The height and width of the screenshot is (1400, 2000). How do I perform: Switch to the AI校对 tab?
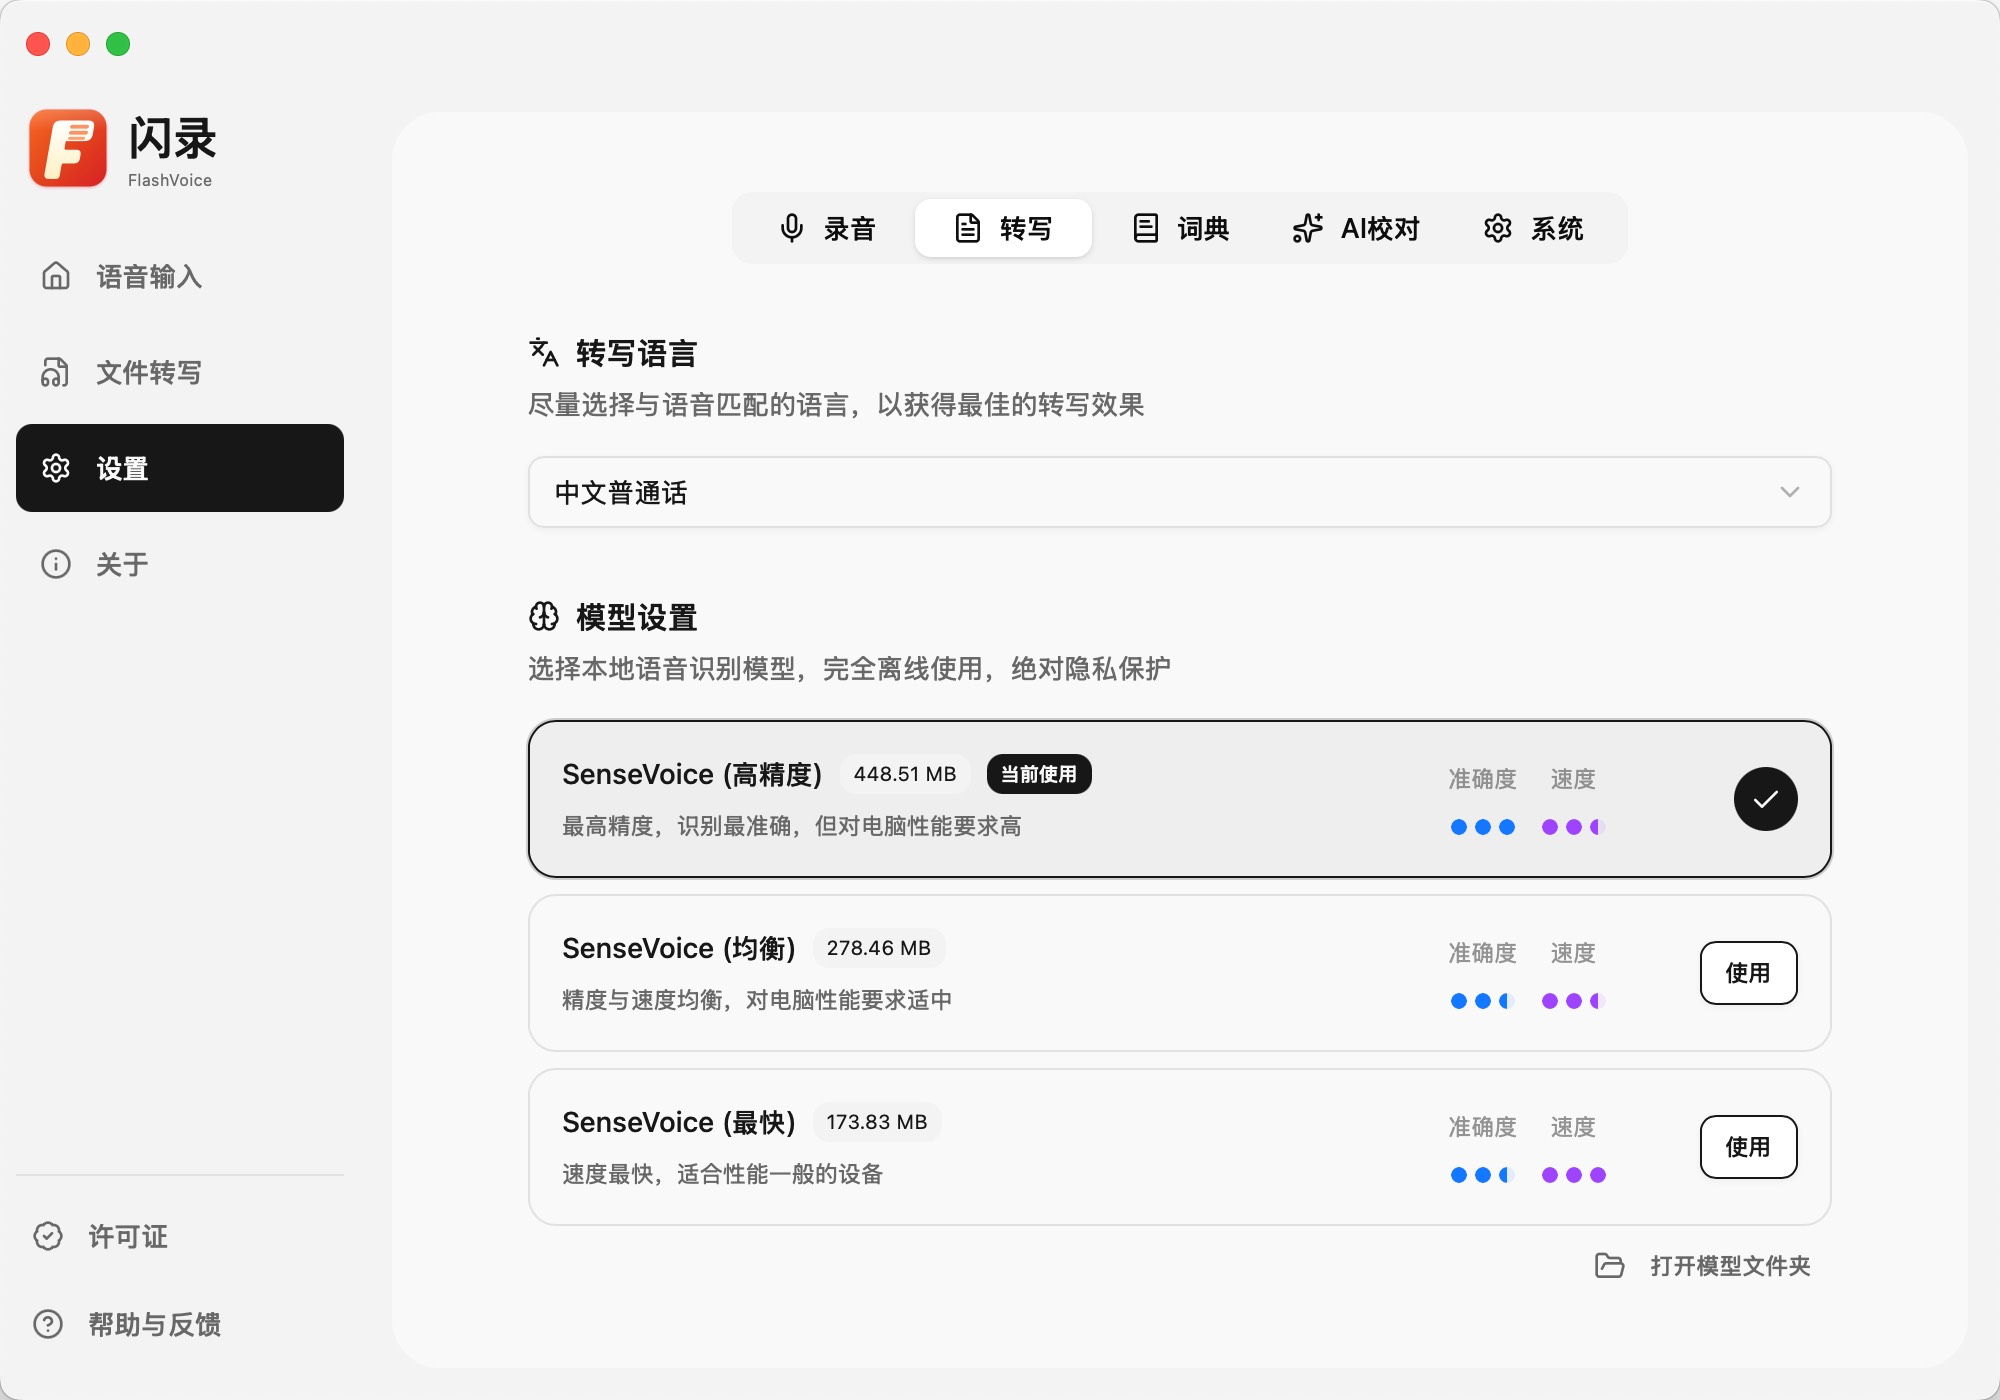(x=1356, y=228)
